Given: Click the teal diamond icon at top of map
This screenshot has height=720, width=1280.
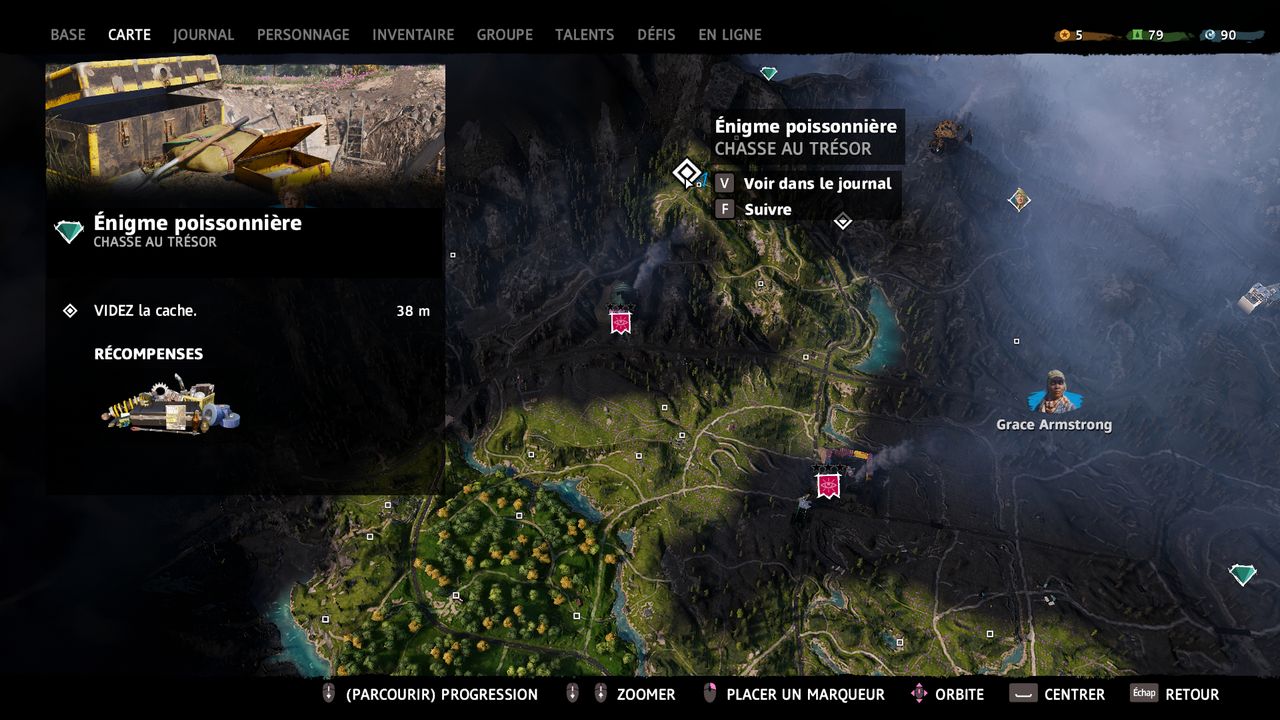Looking at the screenshot, I should [768, 73].
